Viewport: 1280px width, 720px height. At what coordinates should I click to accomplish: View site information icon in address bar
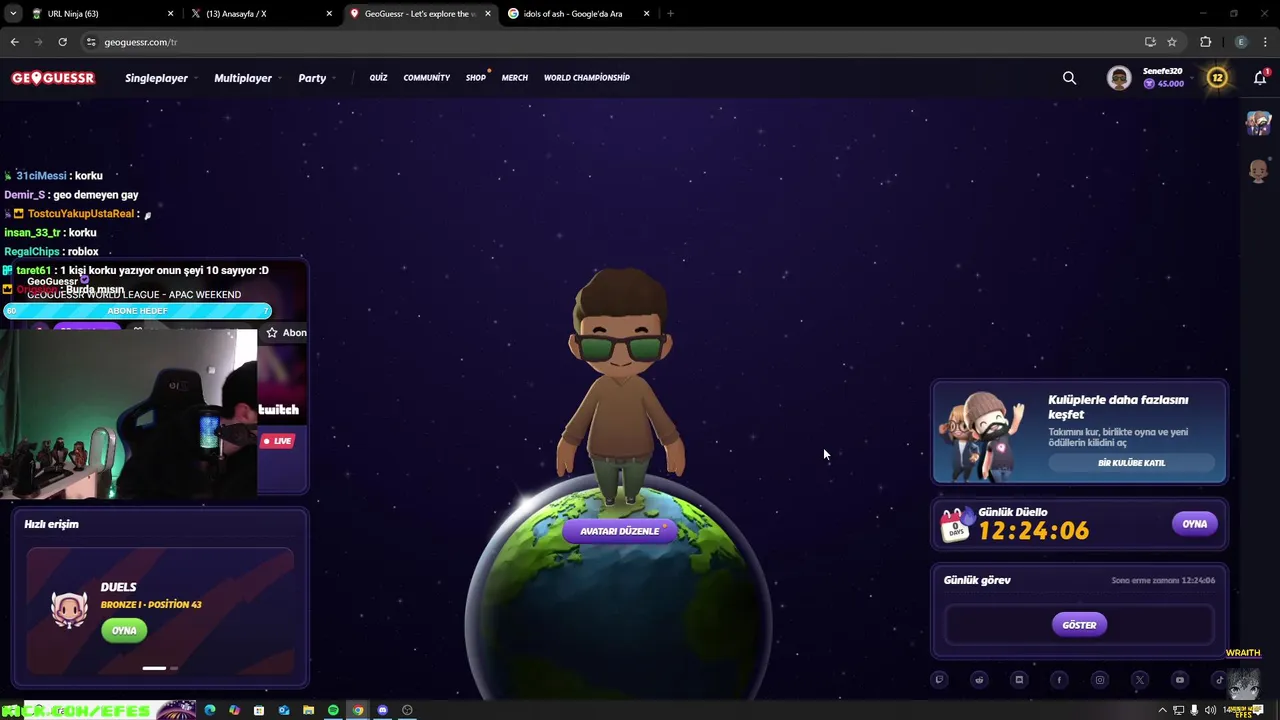tap(91, 42)
